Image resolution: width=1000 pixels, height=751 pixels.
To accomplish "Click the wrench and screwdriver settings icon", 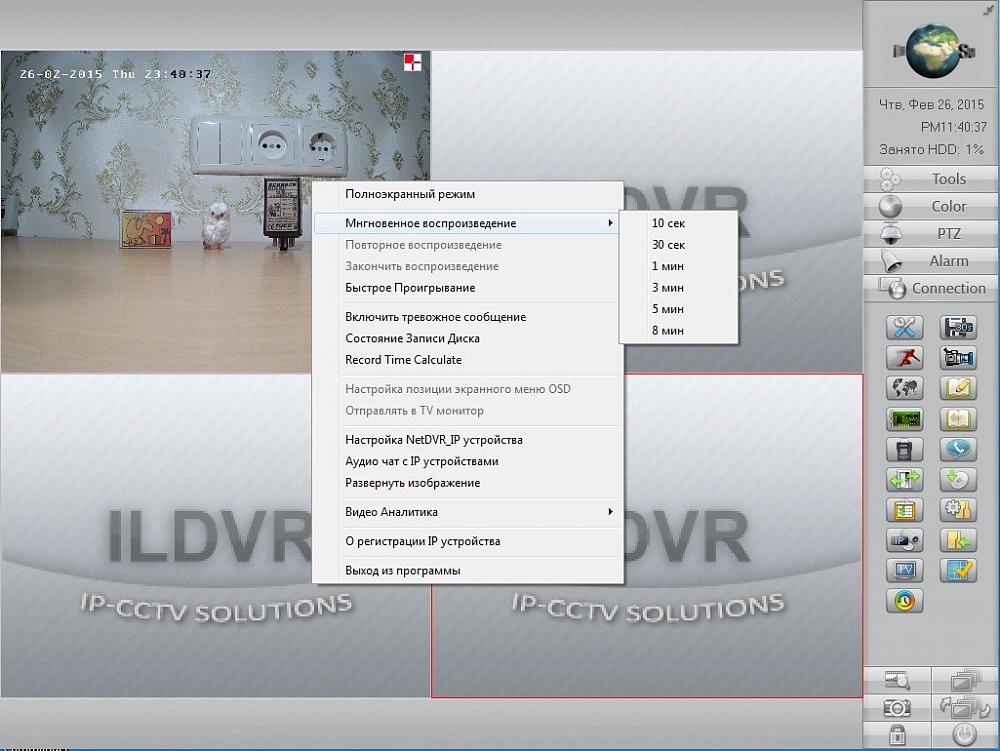I will point(904,328).
